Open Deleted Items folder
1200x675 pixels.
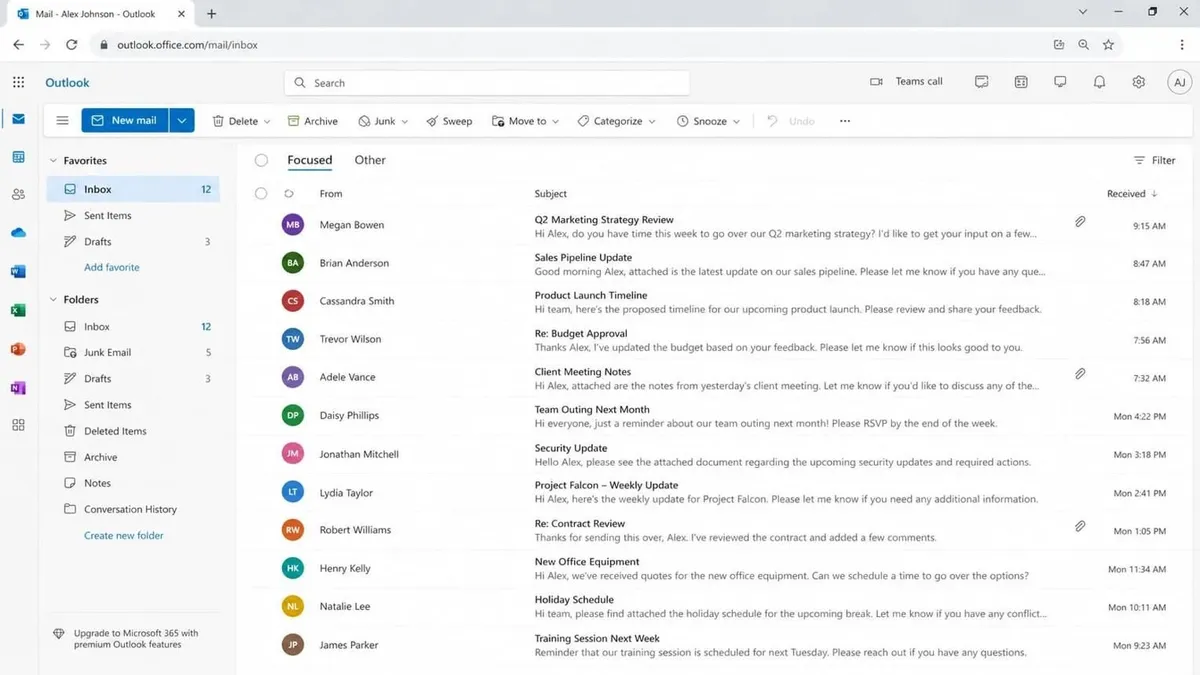(133, 431)
